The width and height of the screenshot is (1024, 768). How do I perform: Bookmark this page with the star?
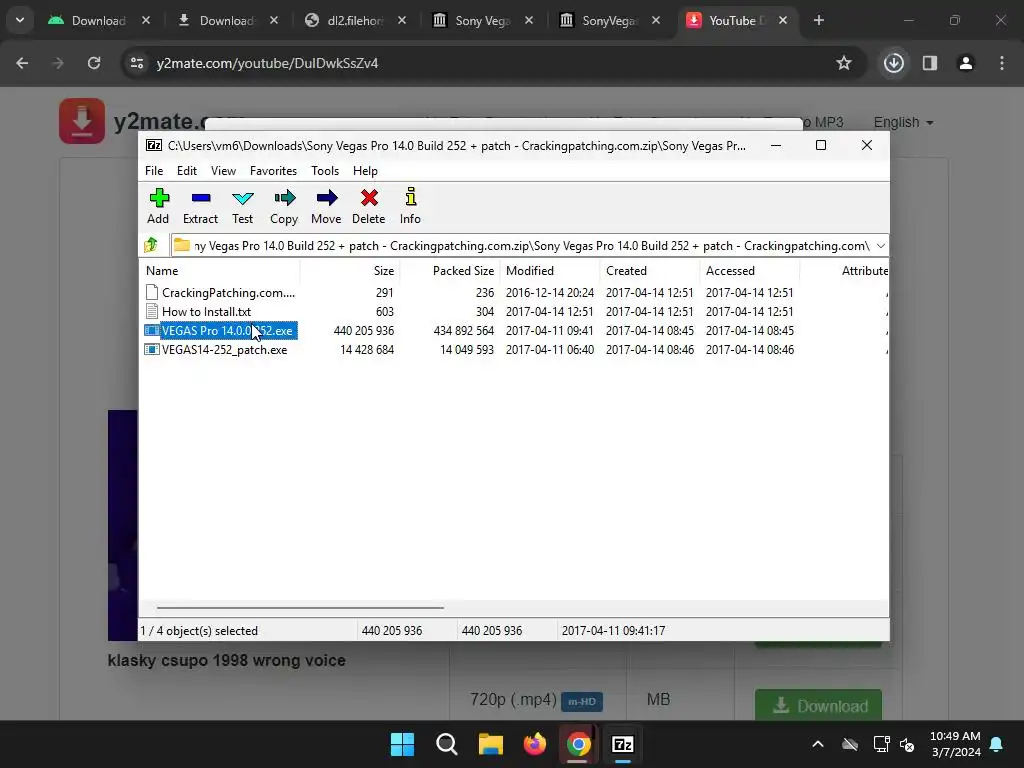pyautogui.click(x=844, y=63)
